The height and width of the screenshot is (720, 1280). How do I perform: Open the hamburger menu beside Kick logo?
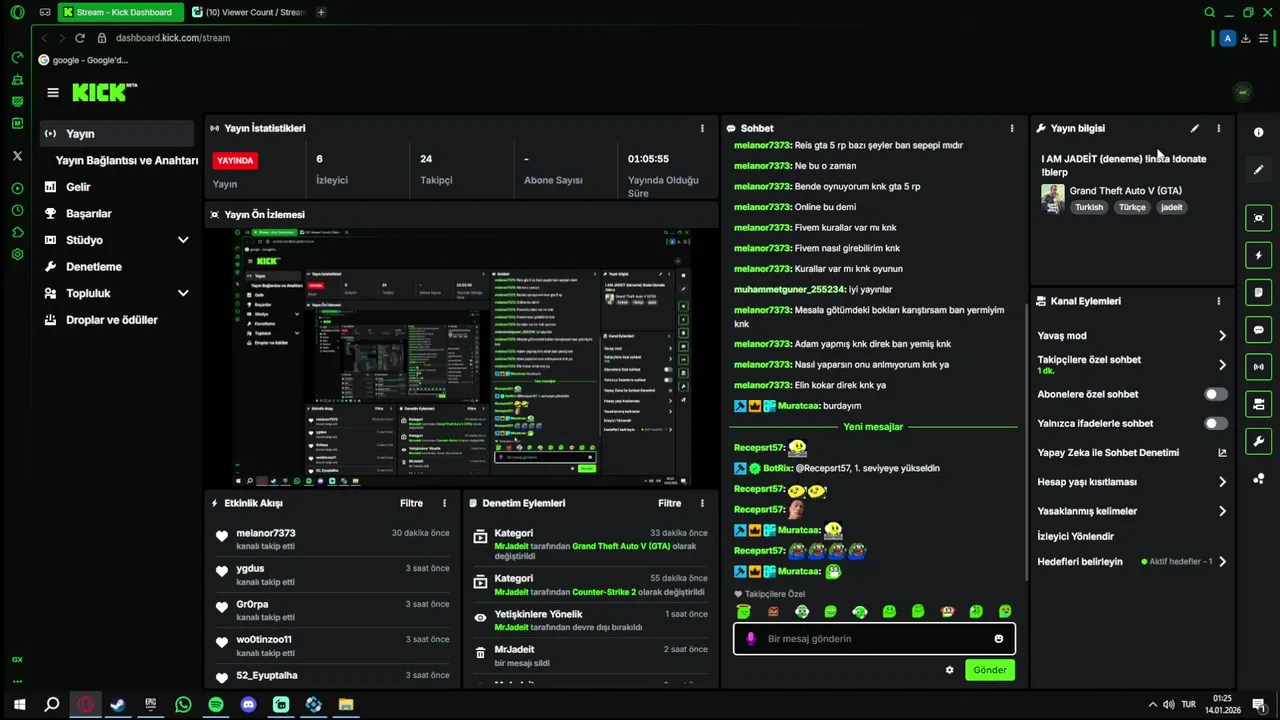[x=53, y=92]
